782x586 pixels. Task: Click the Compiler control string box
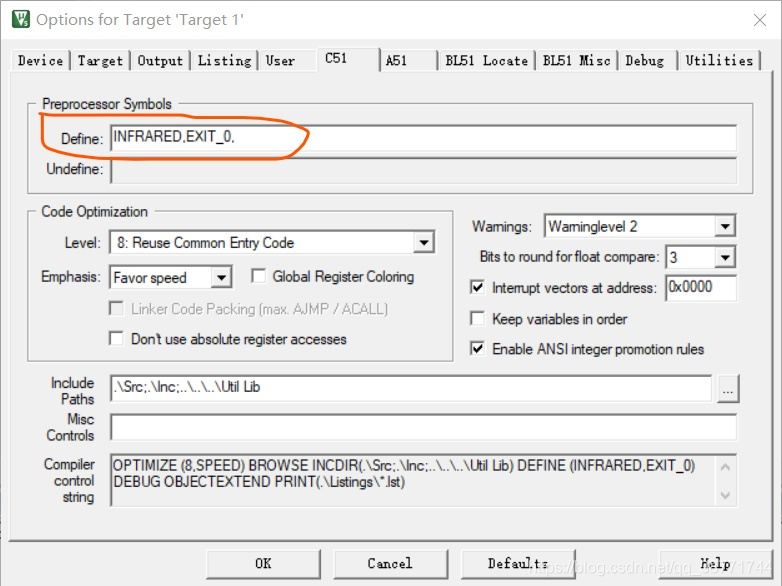423,480
